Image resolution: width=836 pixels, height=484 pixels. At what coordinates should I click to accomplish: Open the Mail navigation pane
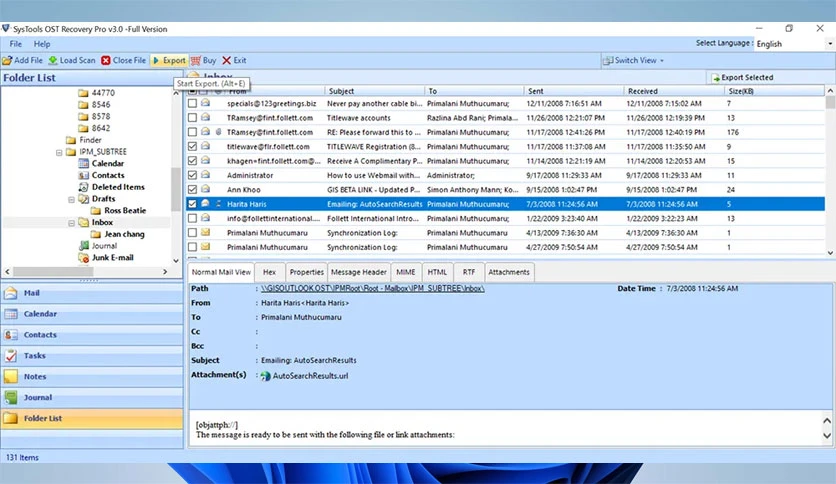tap(92, 293)
